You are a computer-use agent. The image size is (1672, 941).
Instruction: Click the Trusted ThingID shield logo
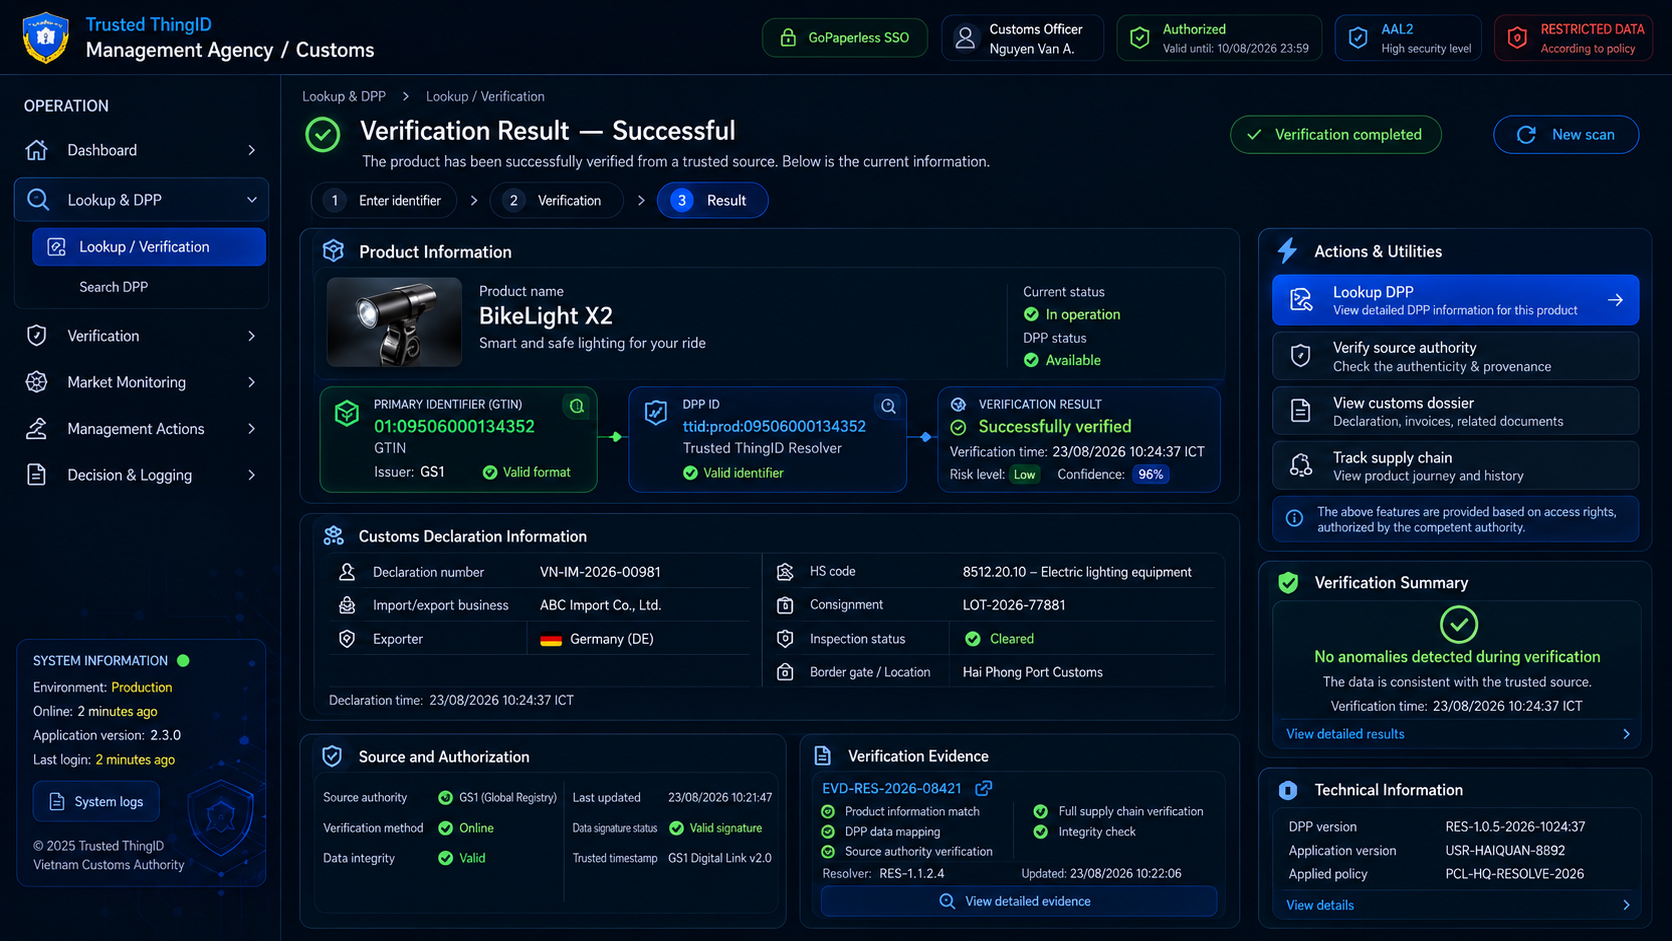(x=45, y=38)
